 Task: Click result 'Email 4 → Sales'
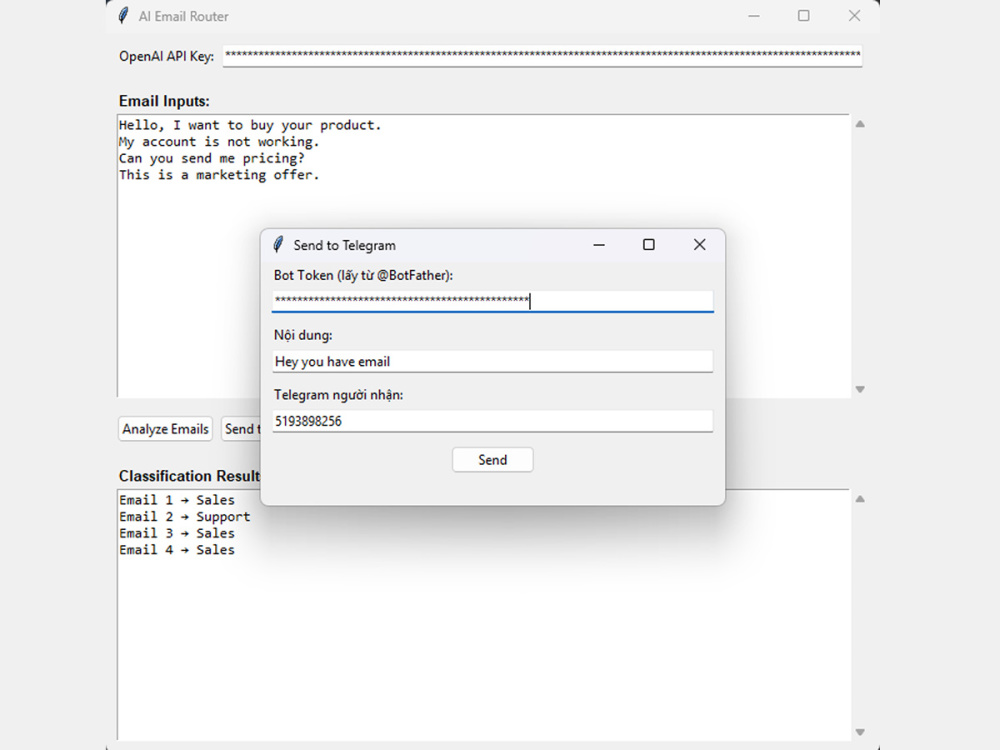[177, 550]
